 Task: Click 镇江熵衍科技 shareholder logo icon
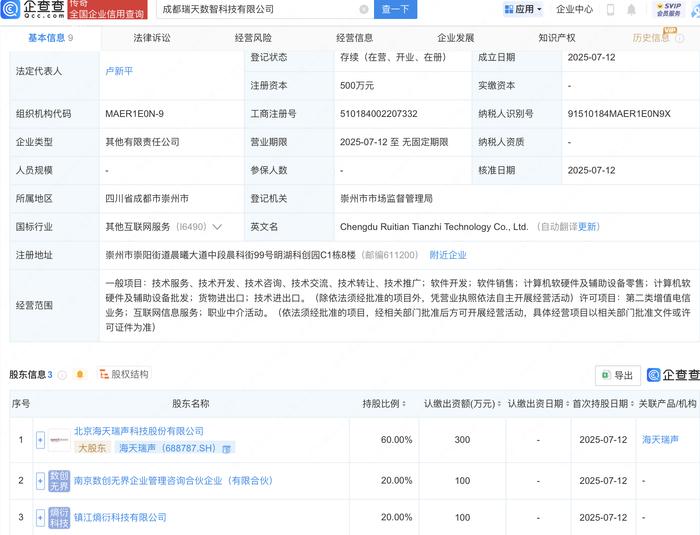[x=59, y=518]
